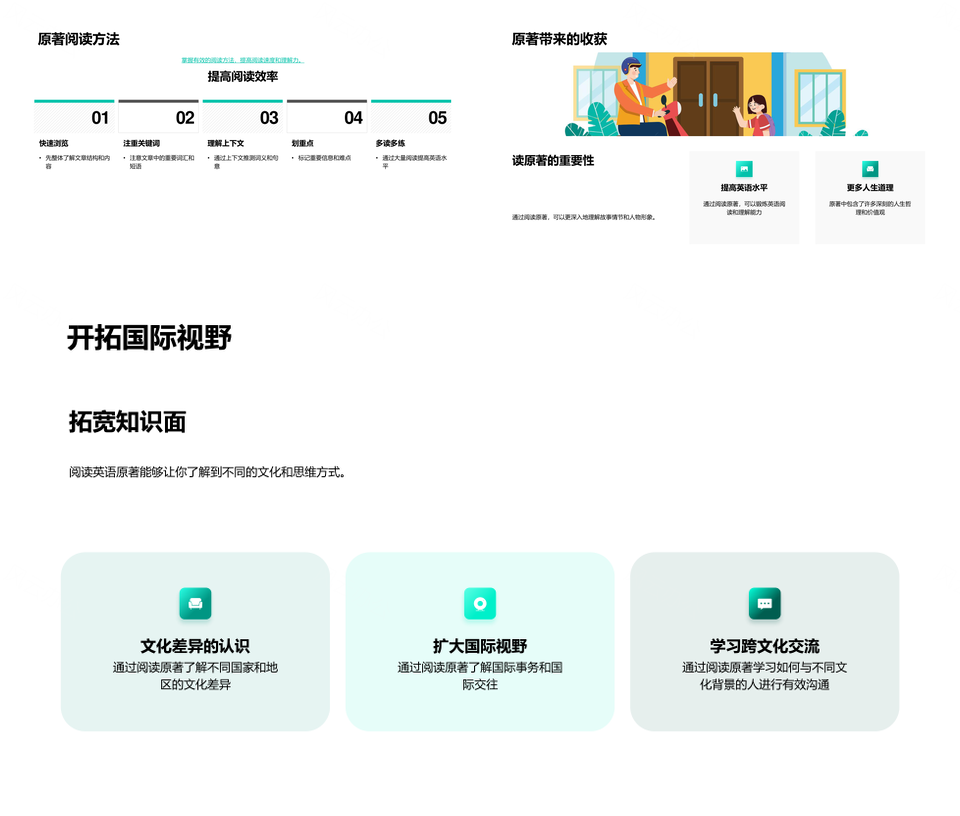
Task: Select step 01 number card
Action: 74,117
